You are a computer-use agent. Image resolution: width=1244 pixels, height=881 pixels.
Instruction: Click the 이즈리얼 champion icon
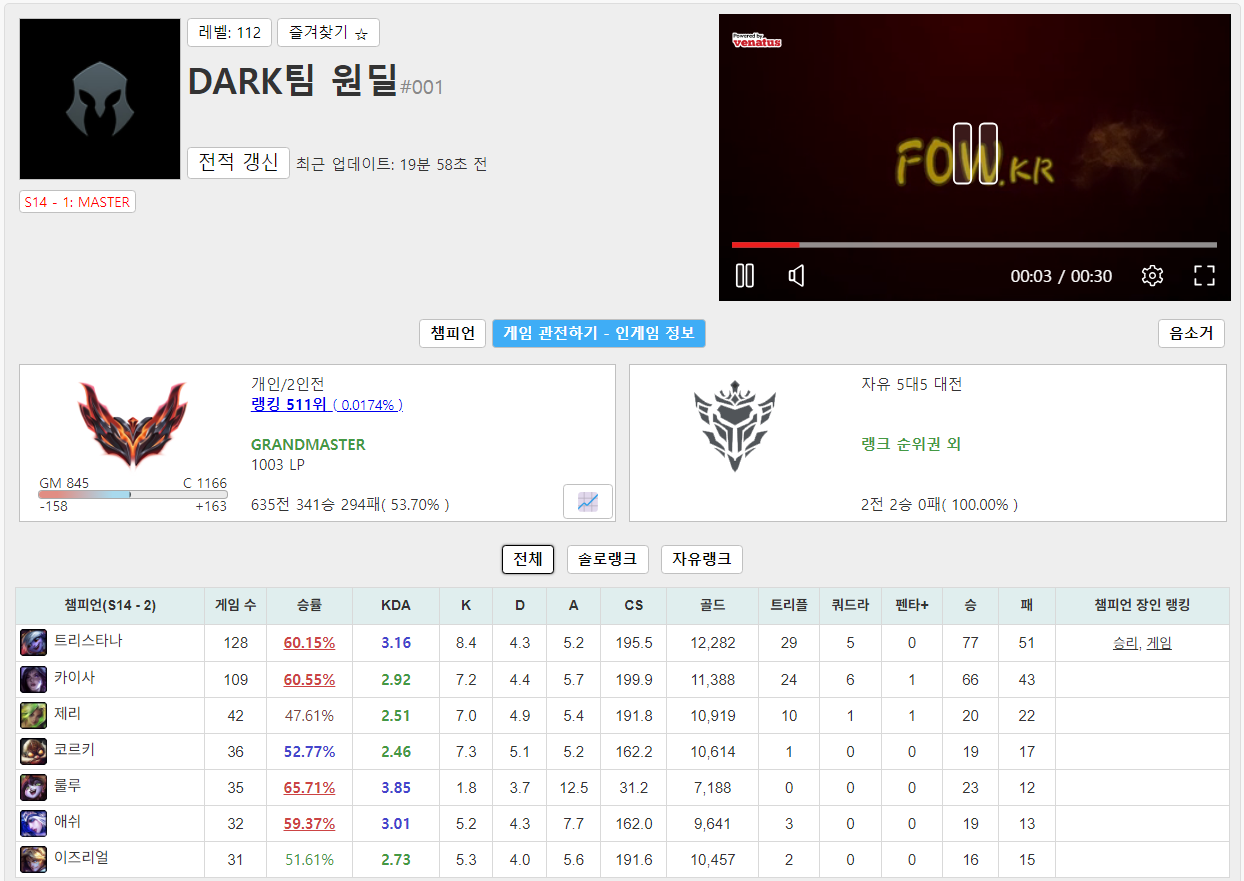[x=33, y=859]
